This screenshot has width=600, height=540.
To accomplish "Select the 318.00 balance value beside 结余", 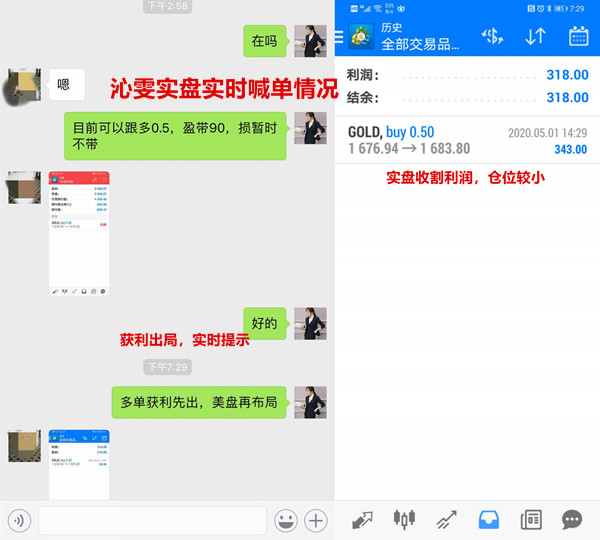I will pyautogui.click(x=567, y=98).
